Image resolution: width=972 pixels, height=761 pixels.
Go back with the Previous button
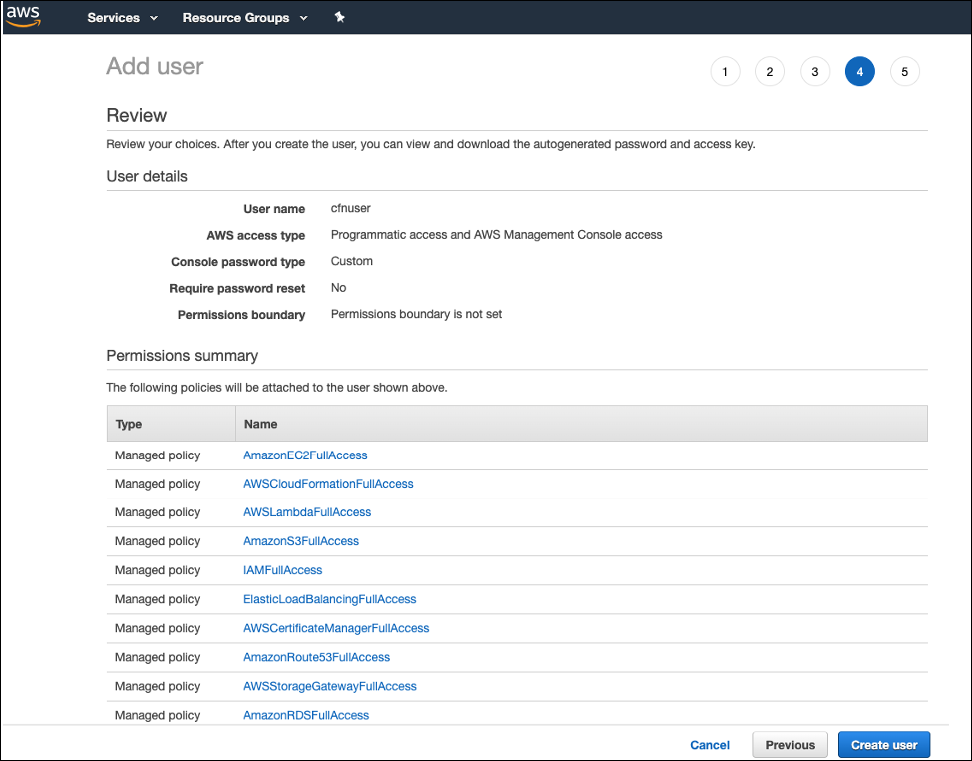click(x=790, y=745)
